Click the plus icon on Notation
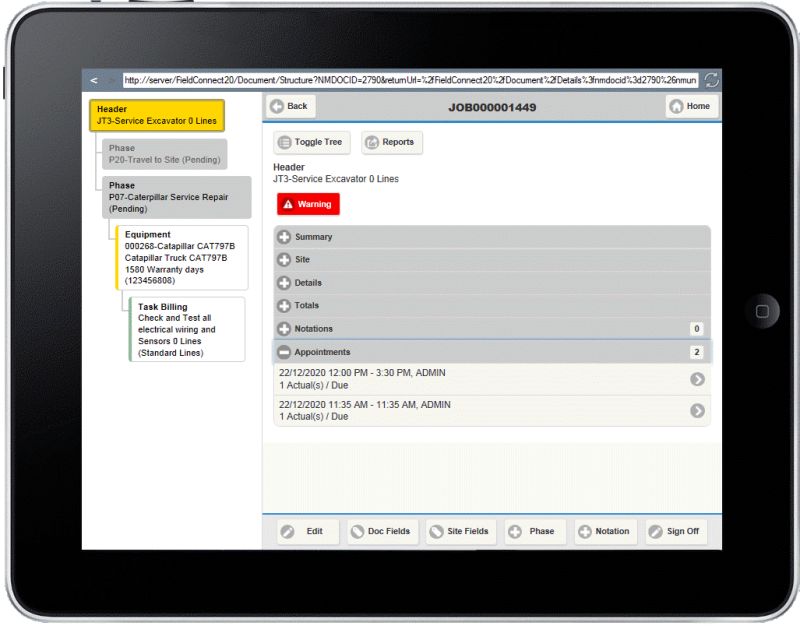Viewport: 800px width, 626px height. (x=585, y=532)
